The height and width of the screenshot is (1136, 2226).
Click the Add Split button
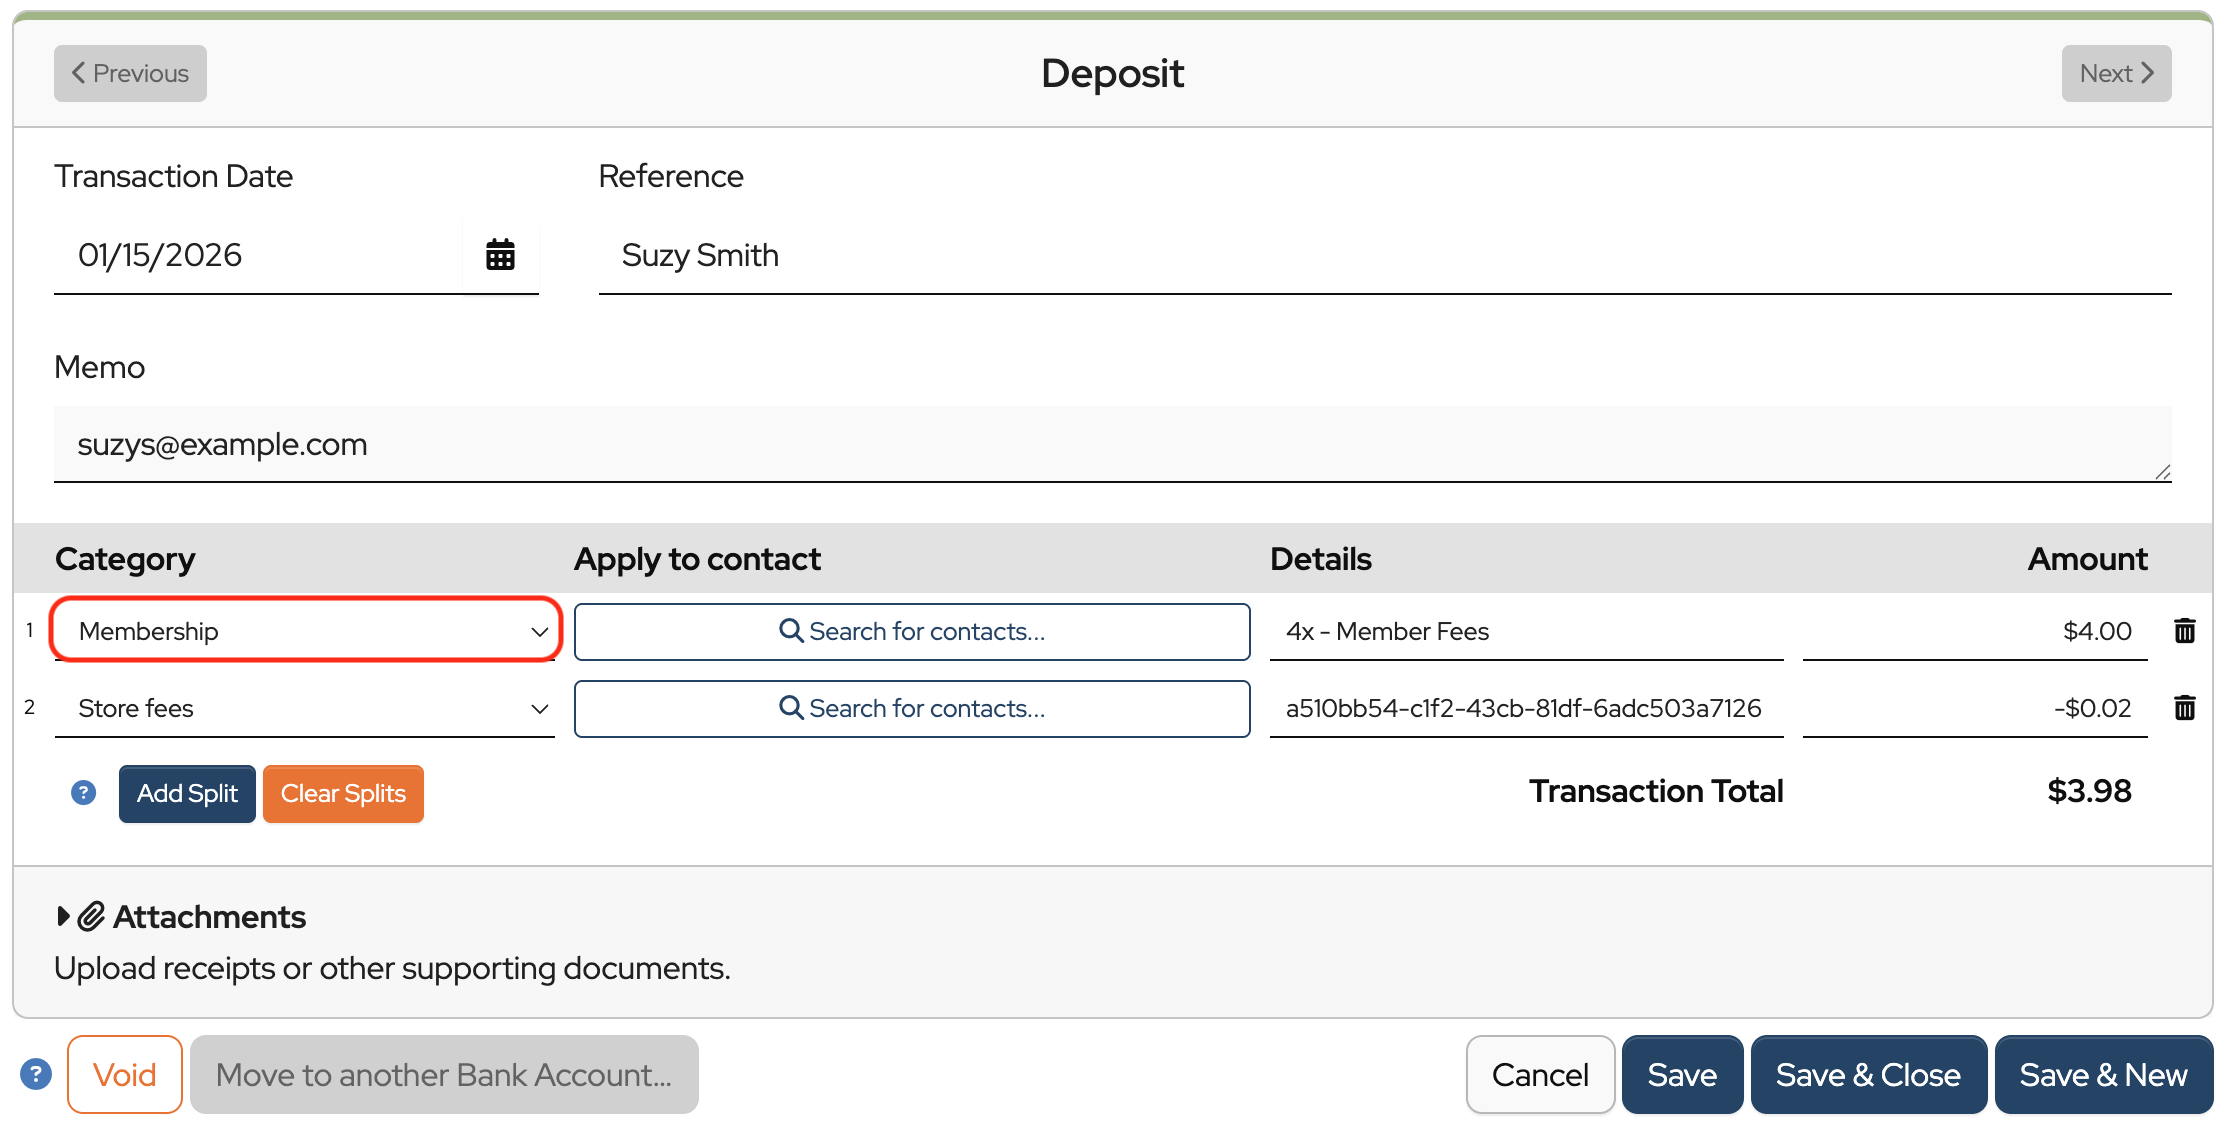point(187,793)
